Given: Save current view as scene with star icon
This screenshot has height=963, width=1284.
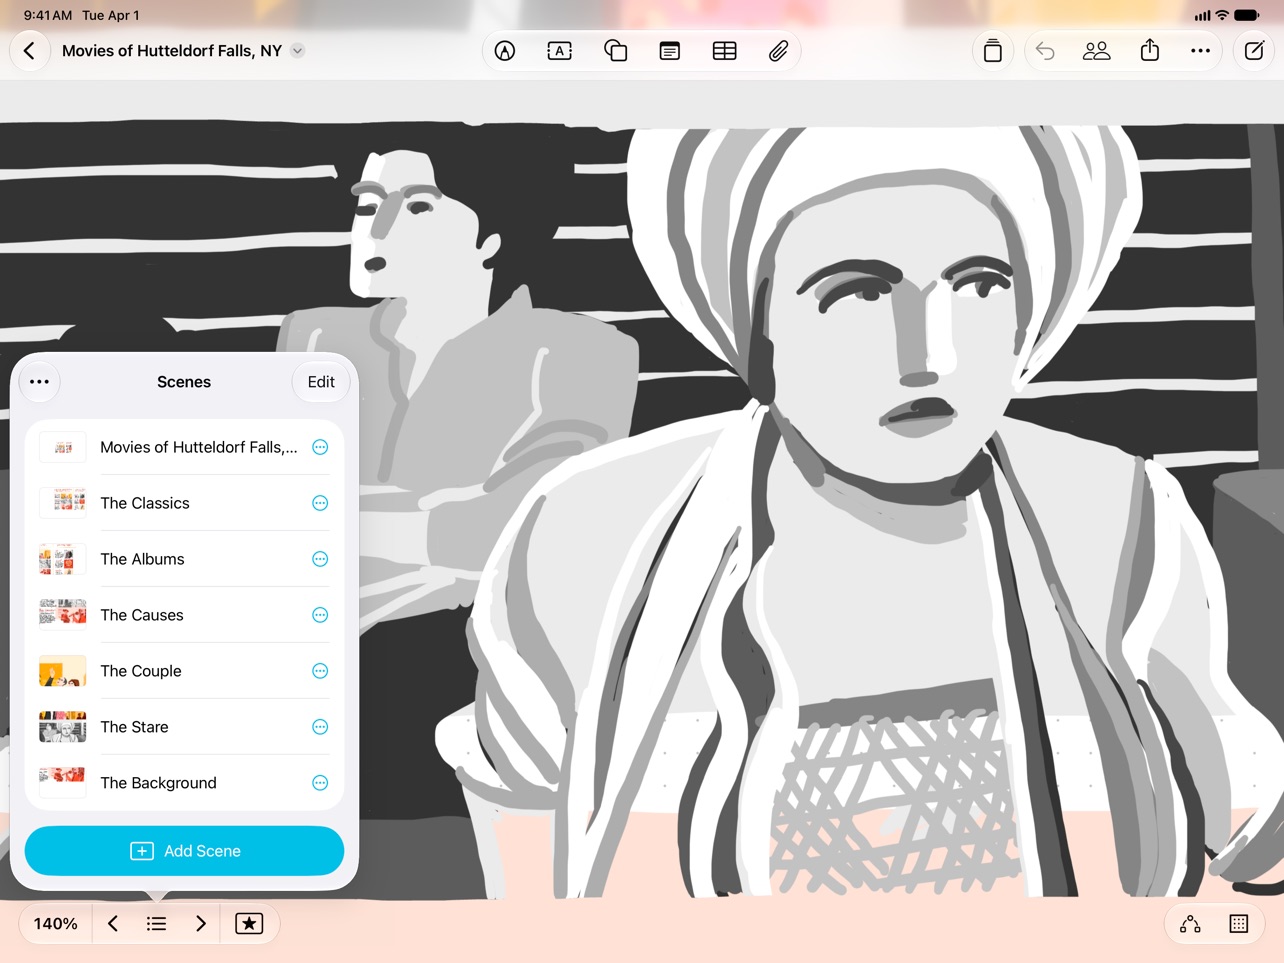Looking at the screenshot, I should tap(249, 924).
